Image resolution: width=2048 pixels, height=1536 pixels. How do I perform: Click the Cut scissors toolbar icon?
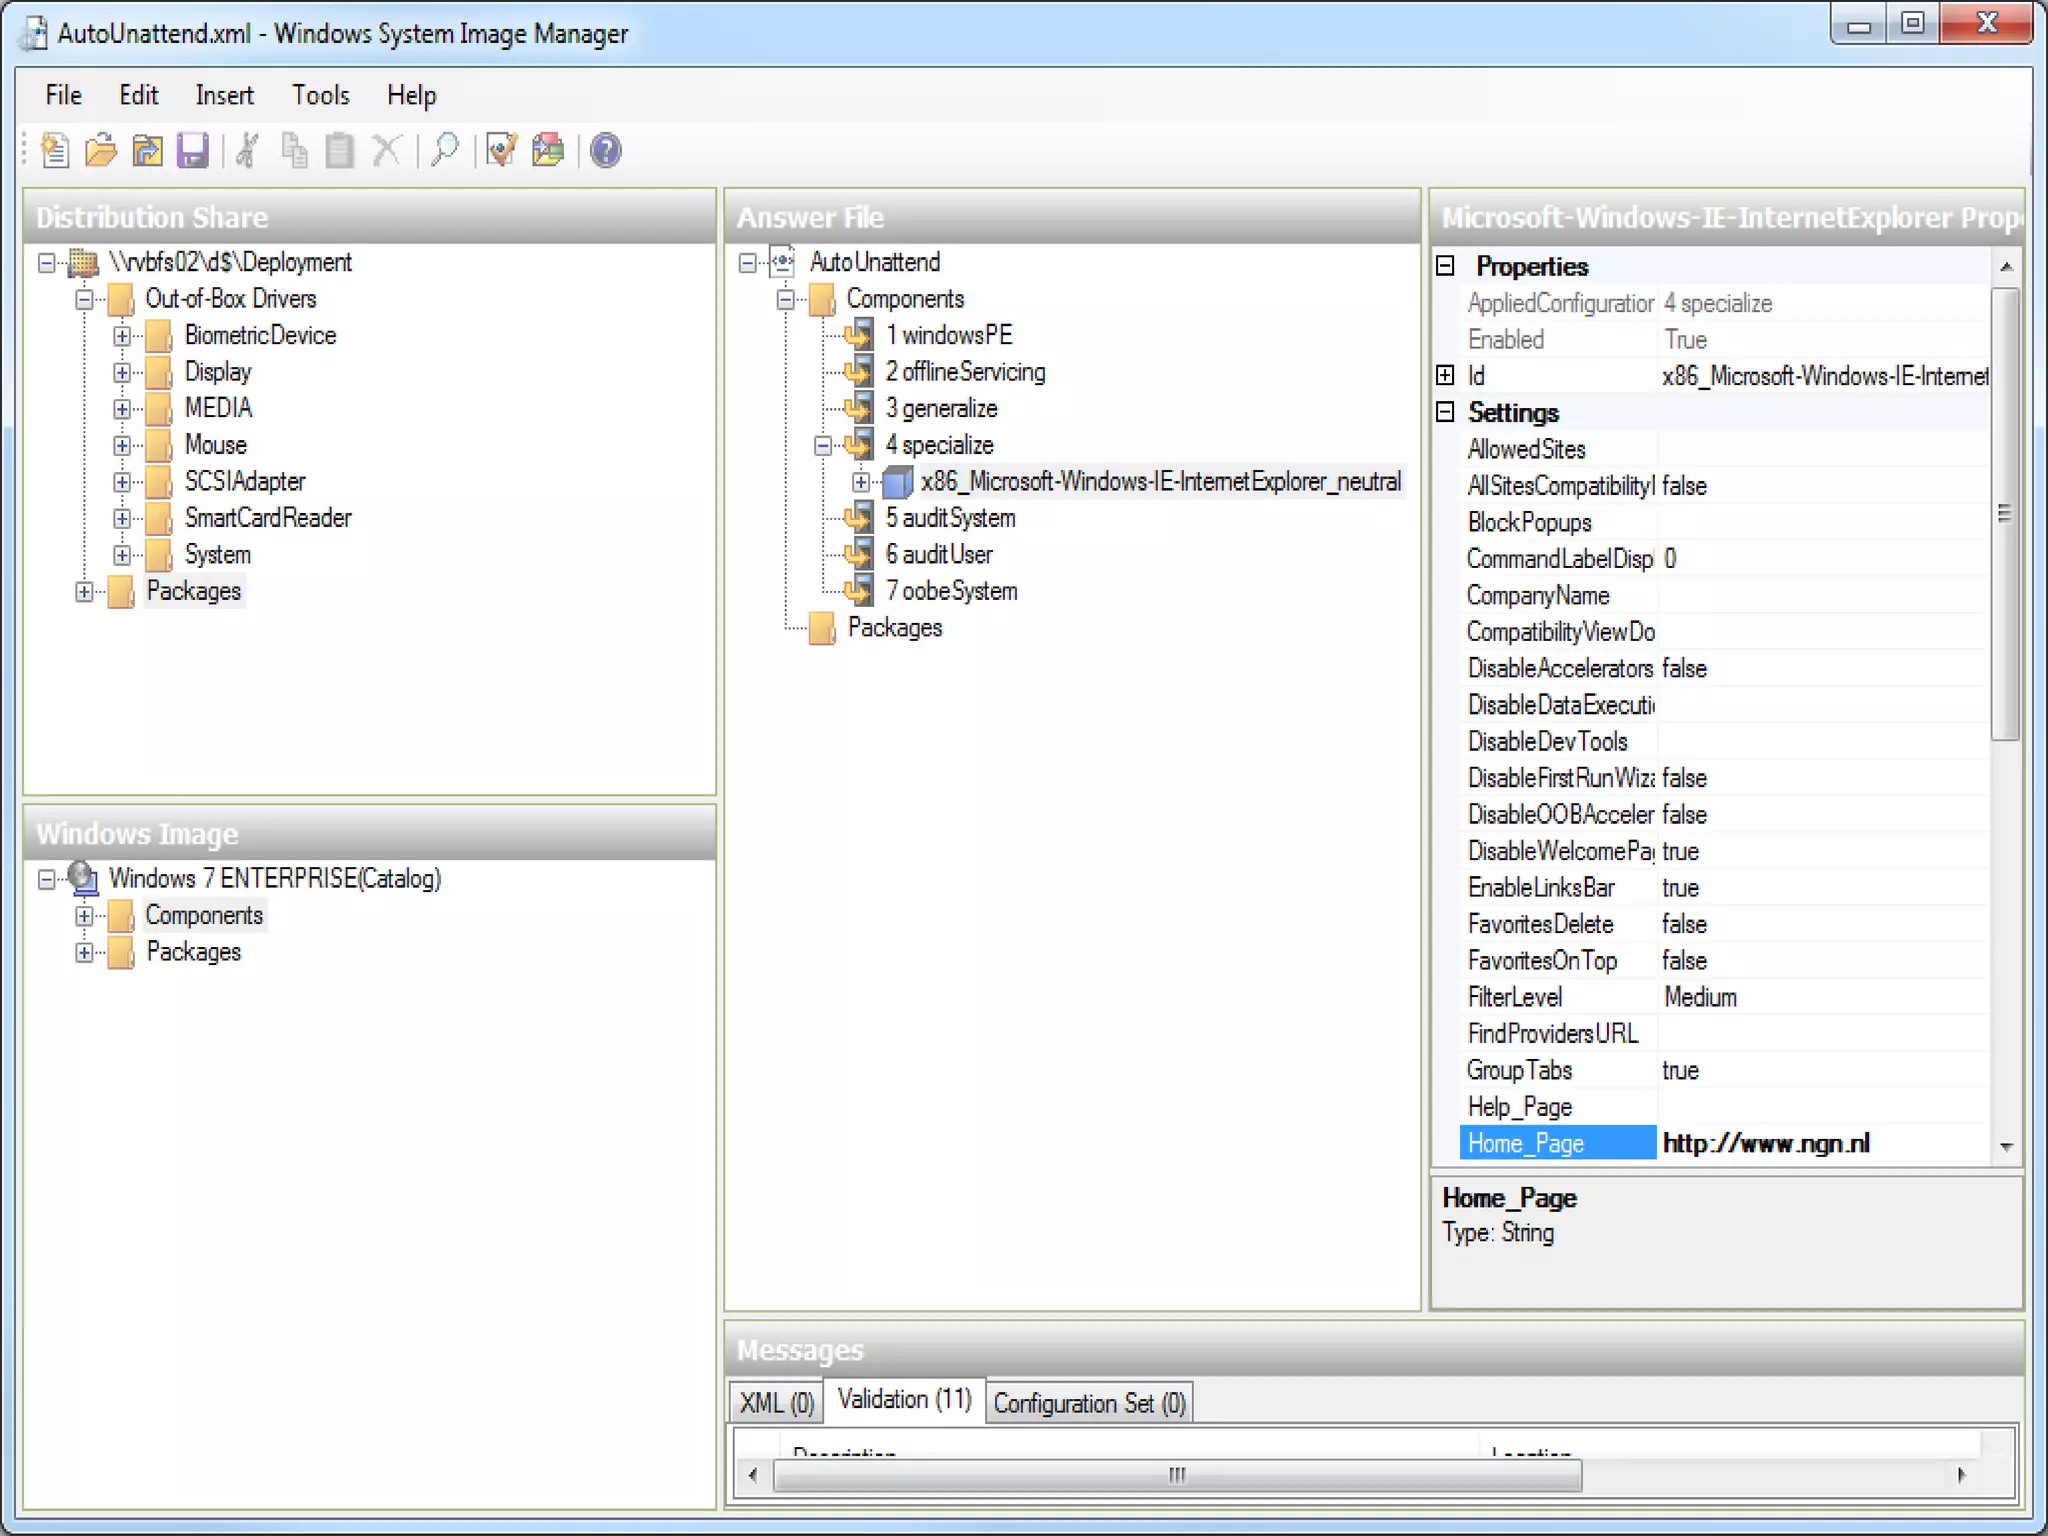(248, 151)
